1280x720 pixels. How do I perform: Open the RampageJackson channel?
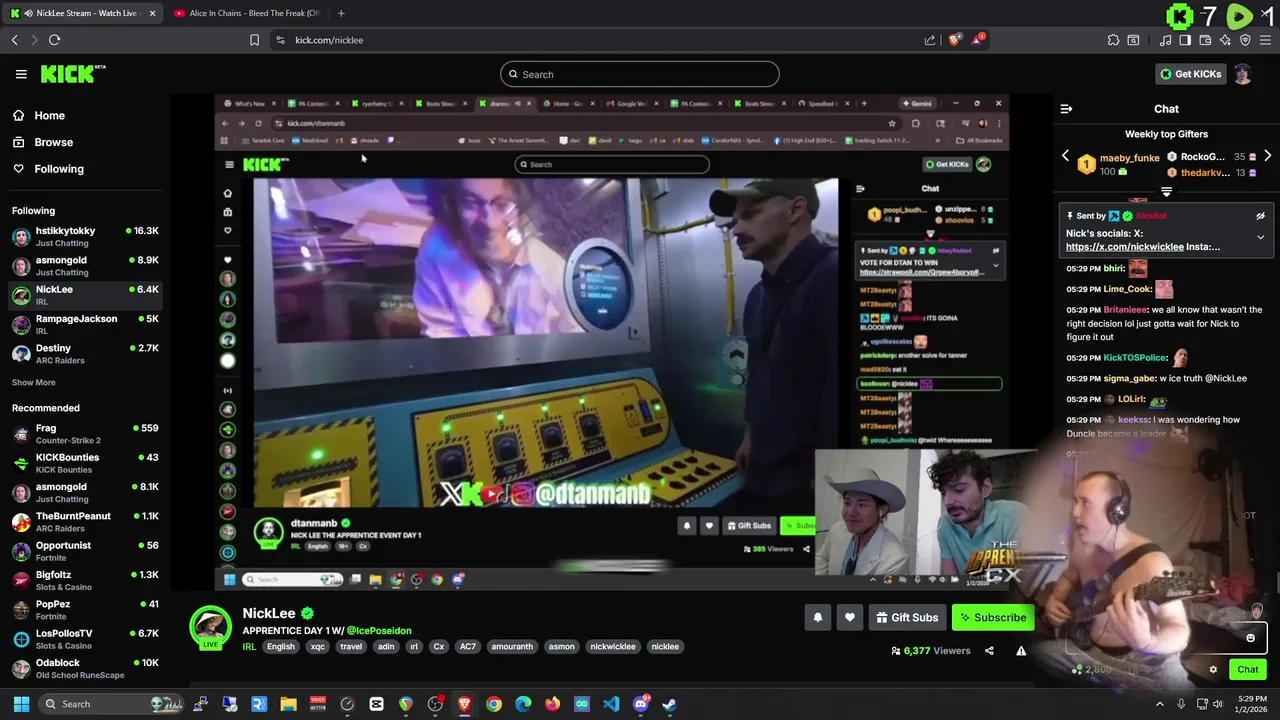(85, 324)
